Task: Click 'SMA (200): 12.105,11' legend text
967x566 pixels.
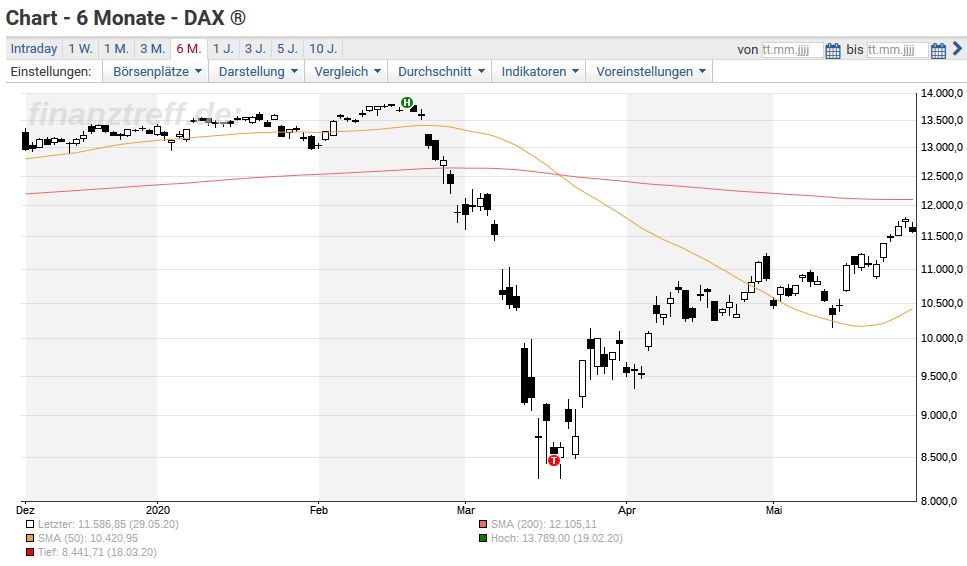Action: click(544, 525)
